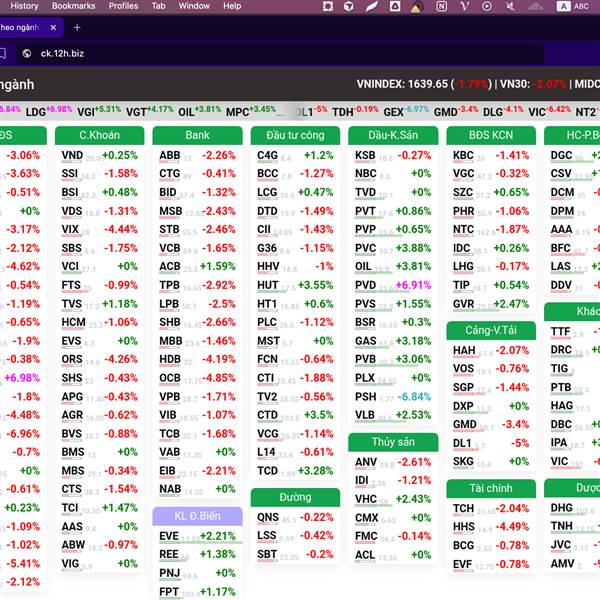Click the screenshot capture menu bar icon
Image resolution: width=600 pixels, height=600 pixels.
328,6
